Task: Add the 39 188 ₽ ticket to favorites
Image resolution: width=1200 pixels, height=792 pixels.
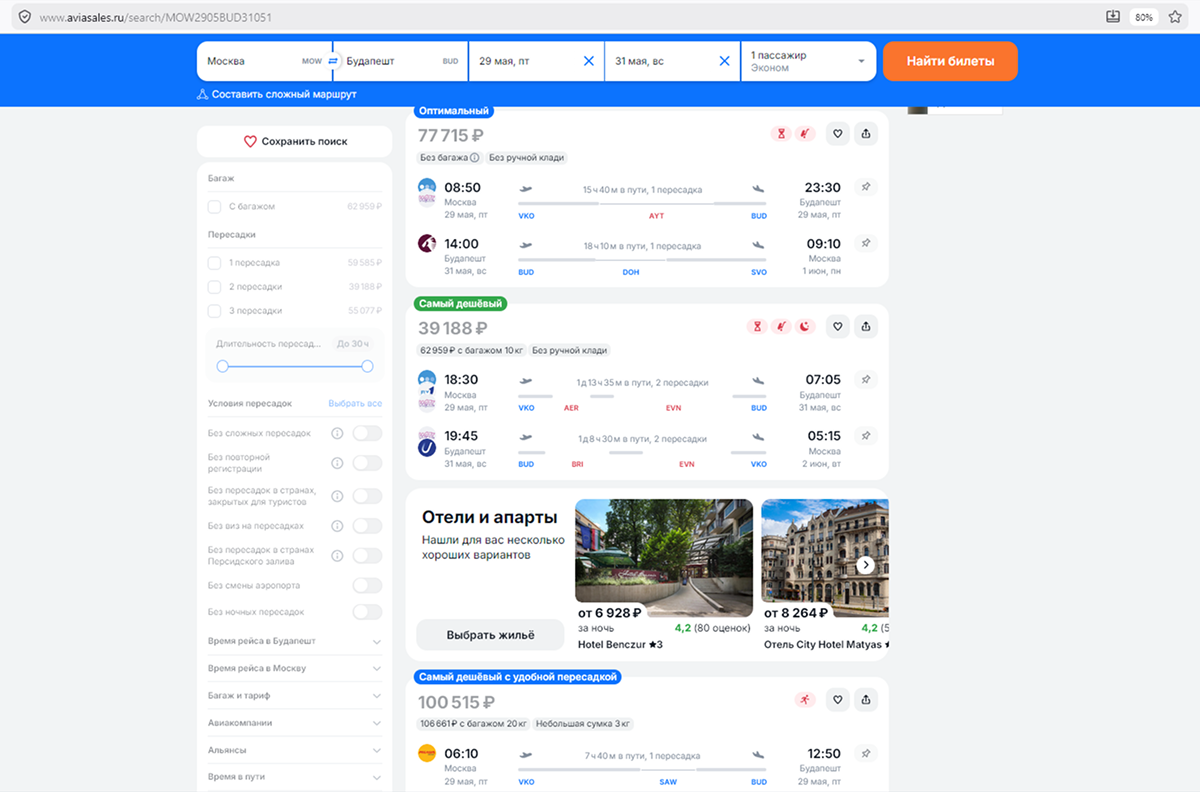Action: [x=838, y=326]
